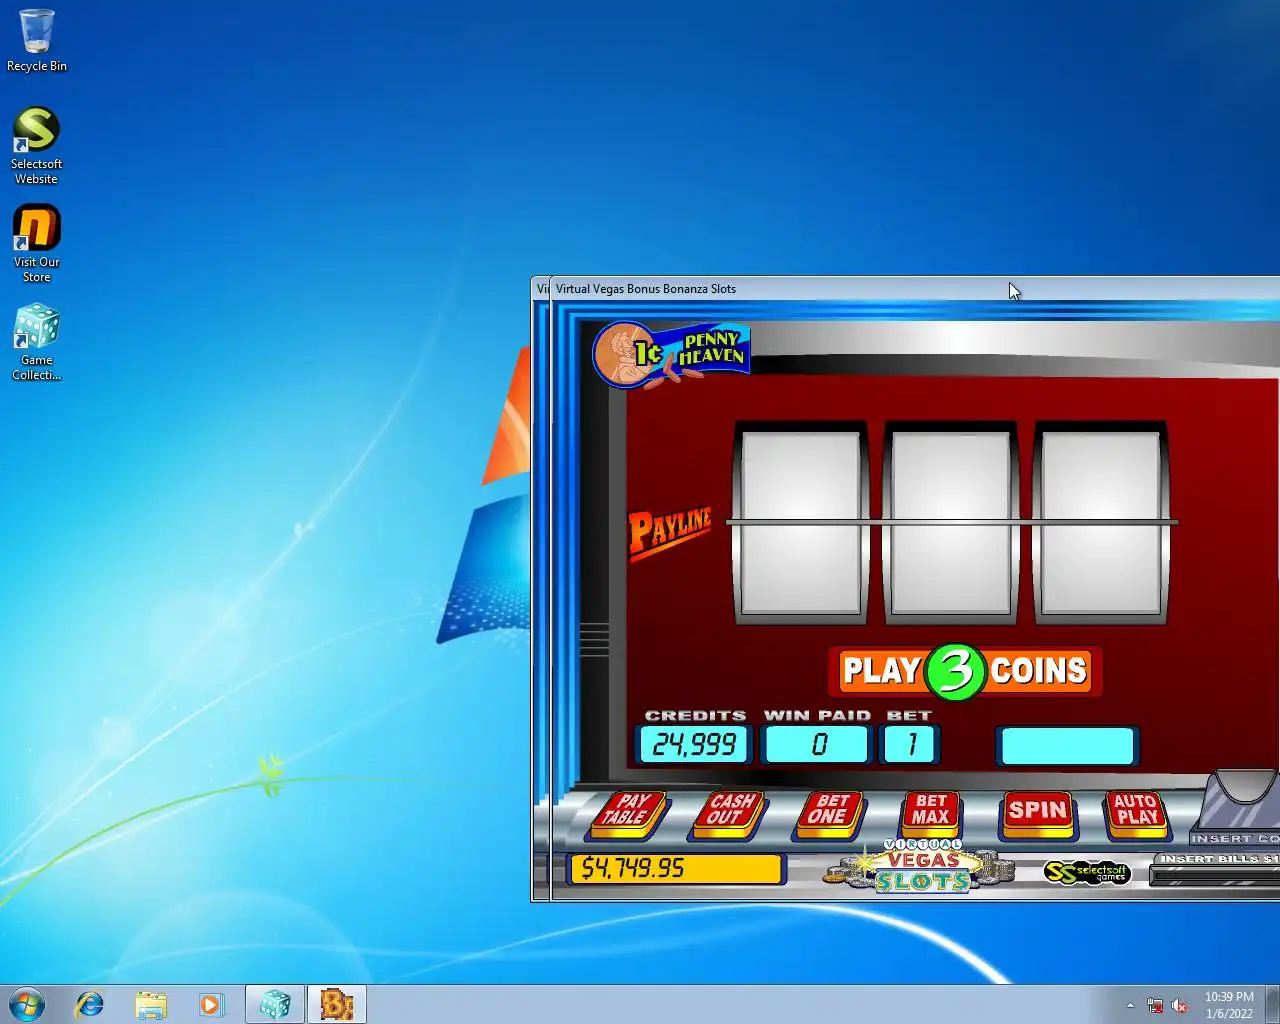1280x1024 pixels.
Task: Click the Penny Heaven 1¢ logo
Action: (x=671, y=354)
